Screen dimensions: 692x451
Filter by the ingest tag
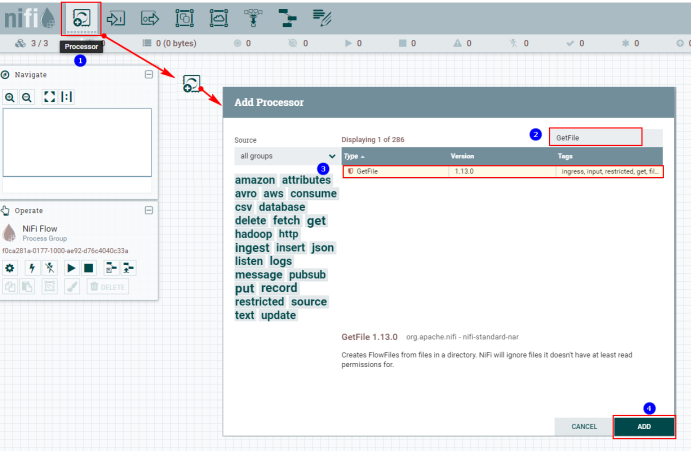252,248
